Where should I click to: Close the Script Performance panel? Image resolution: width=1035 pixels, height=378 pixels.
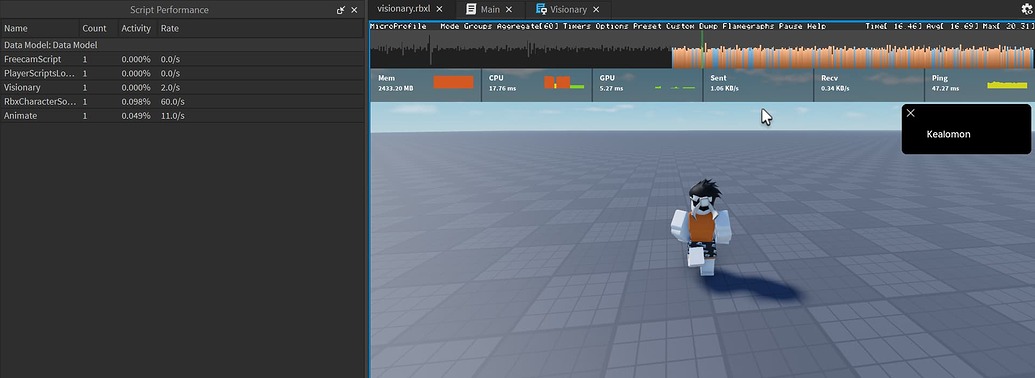(354, 10)
